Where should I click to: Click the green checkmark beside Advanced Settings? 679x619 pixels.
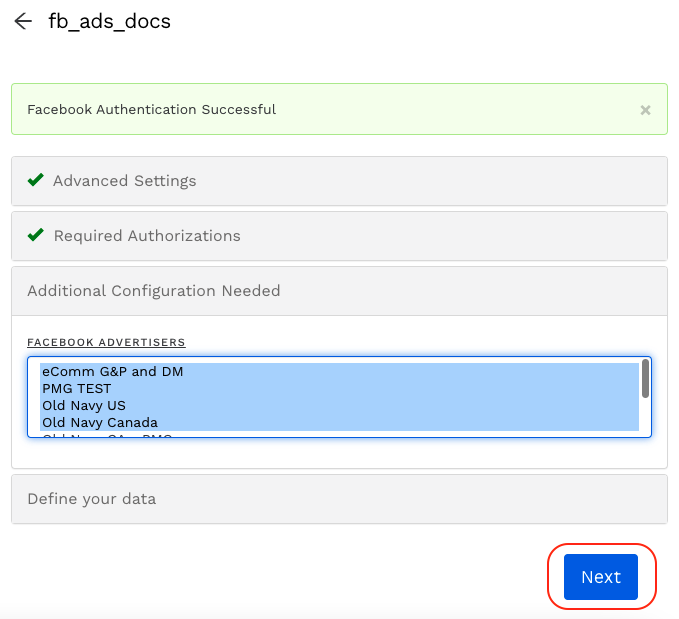36,181
